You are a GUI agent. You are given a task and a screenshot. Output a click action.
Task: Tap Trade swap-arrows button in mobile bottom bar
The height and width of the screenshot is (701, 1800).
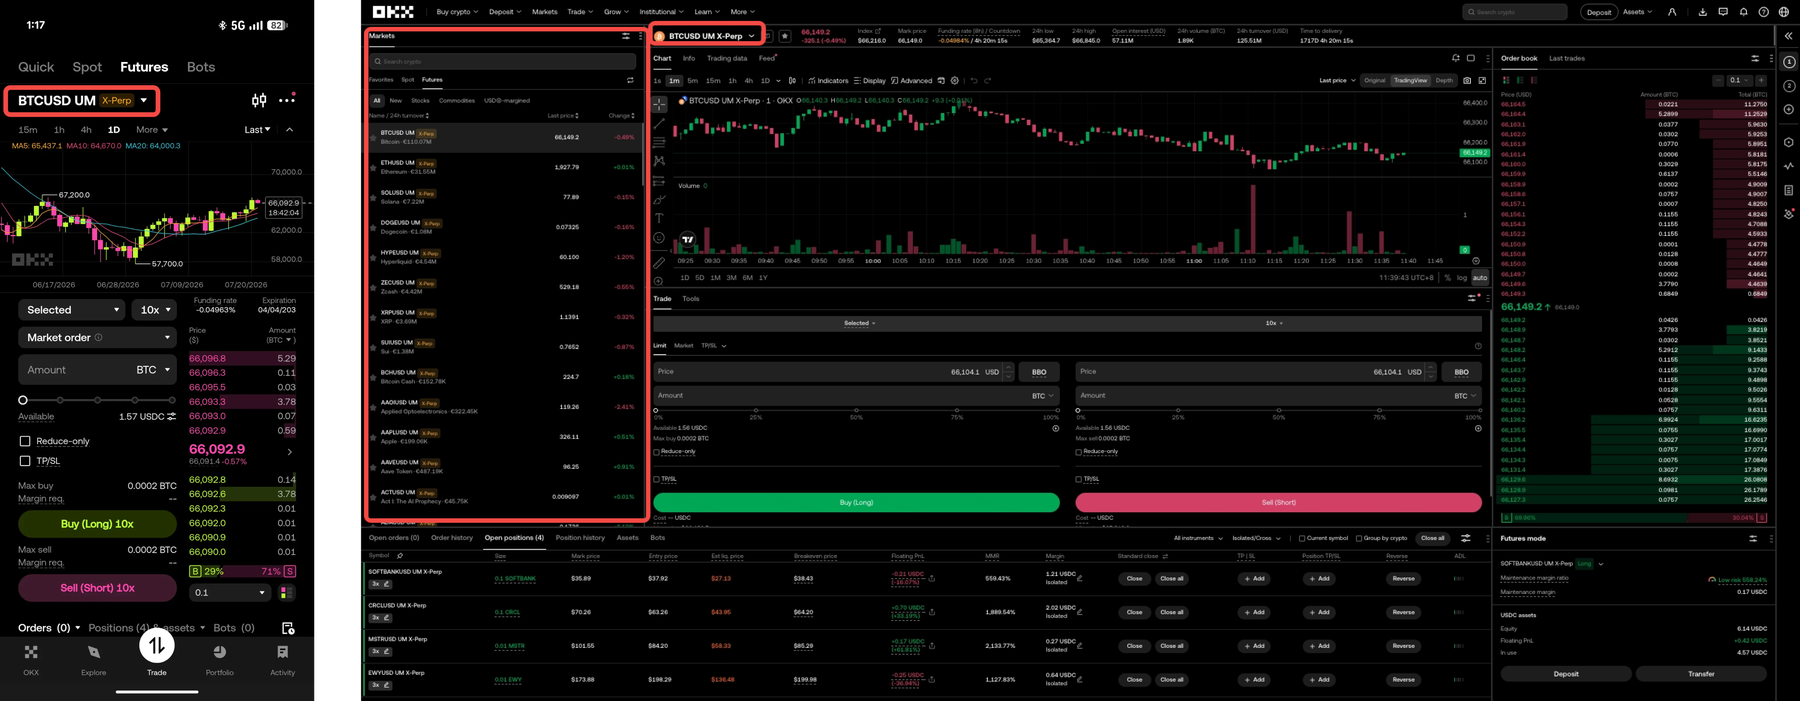pos(157,646)
